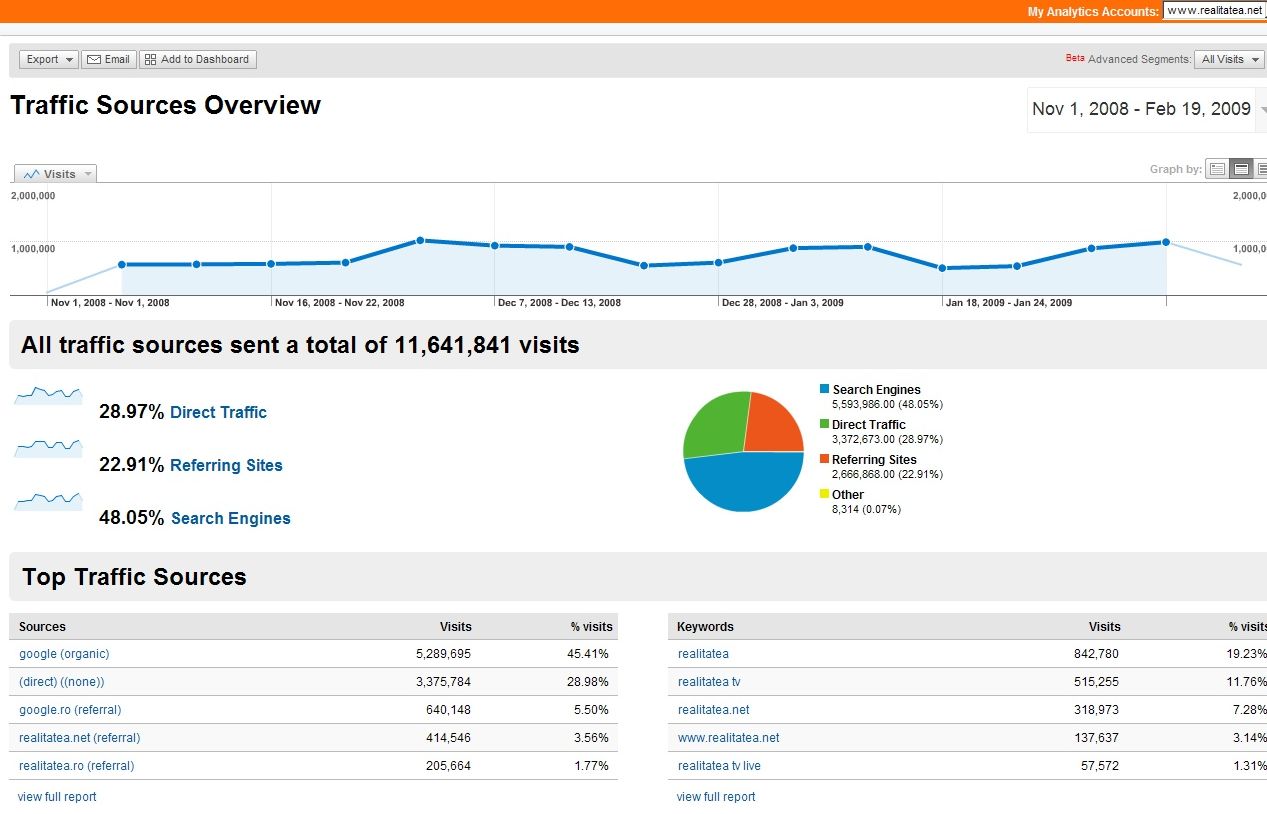Select the highlighted middle Graph by icon
This screenshot has width=1267, height=814.
(x=1241, y=169)
